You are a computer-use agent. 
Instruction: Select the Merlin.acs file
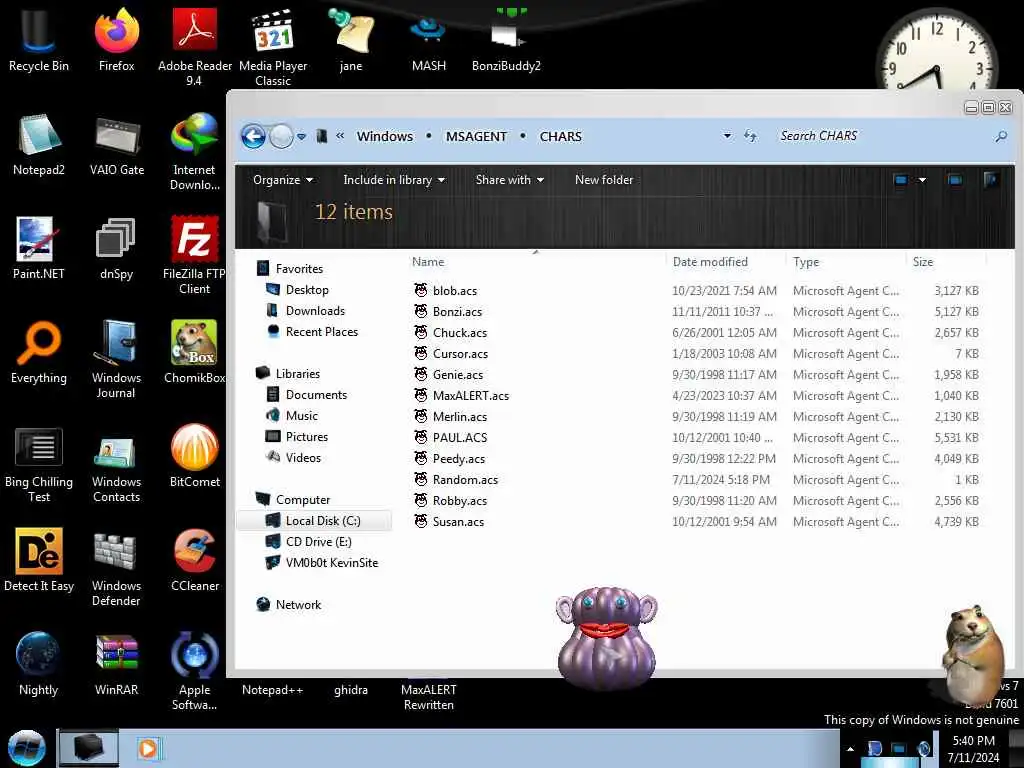[x=460, y=417]
